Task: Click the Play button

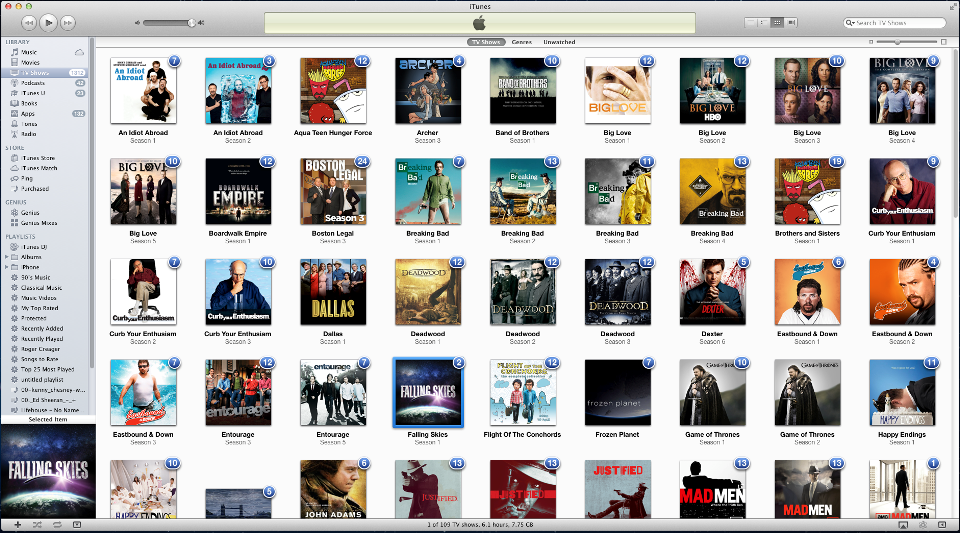Action: (x=48, y=23)
